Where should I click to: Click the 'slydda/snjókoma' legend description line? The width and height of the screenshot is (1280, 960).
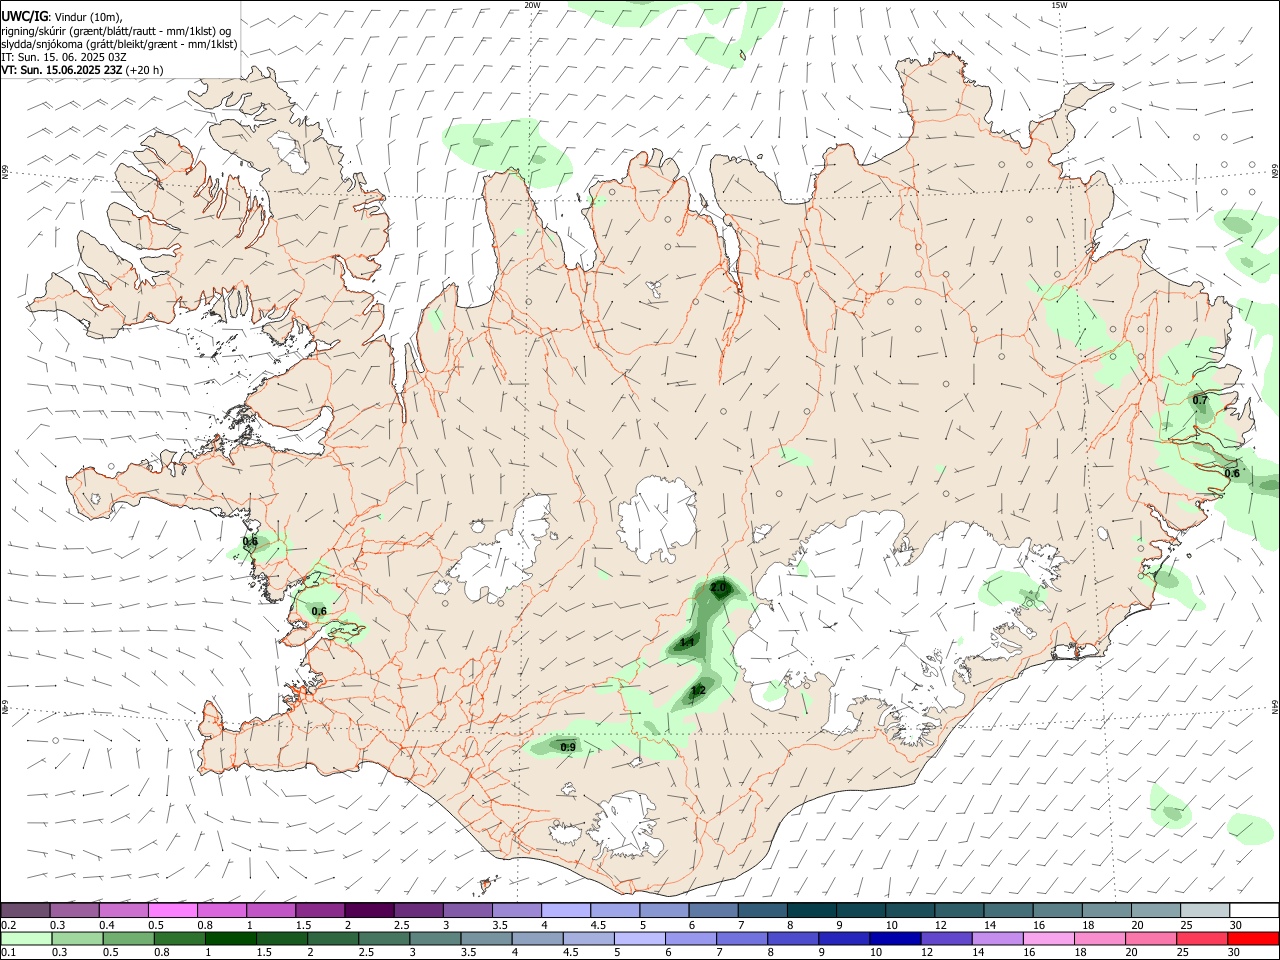119,44
